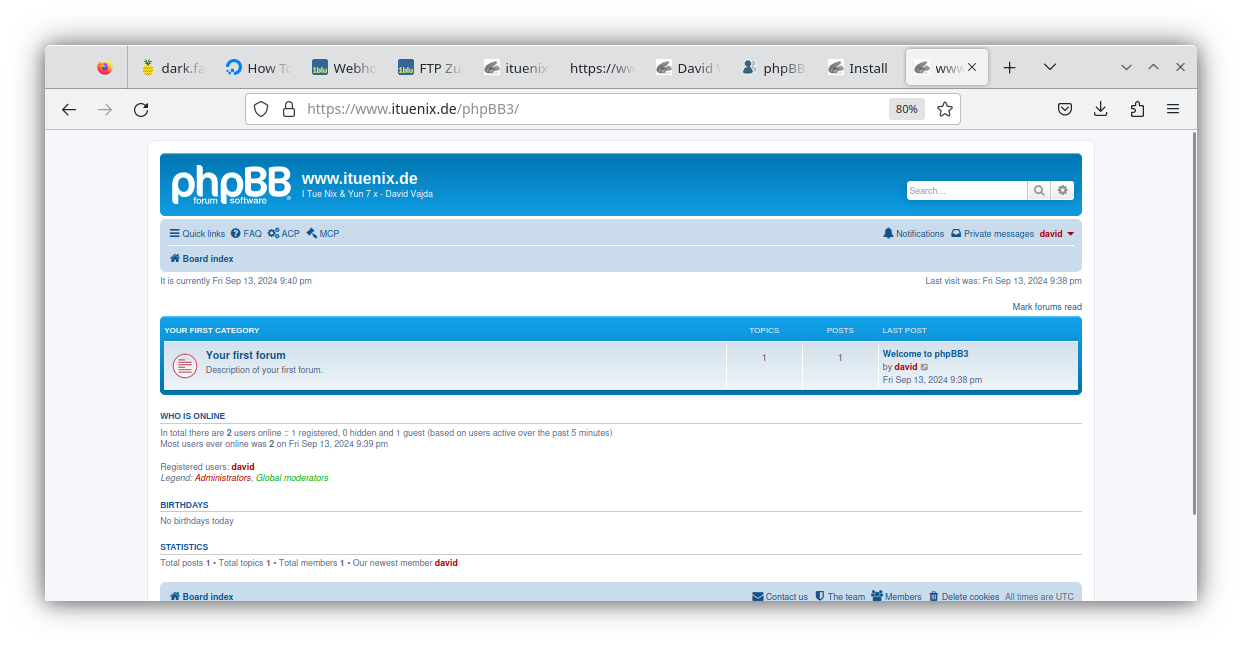Switch to the dark.fa browser tab
The width and height of the screenshot is (1242, 646).
(x=178, y=68)
